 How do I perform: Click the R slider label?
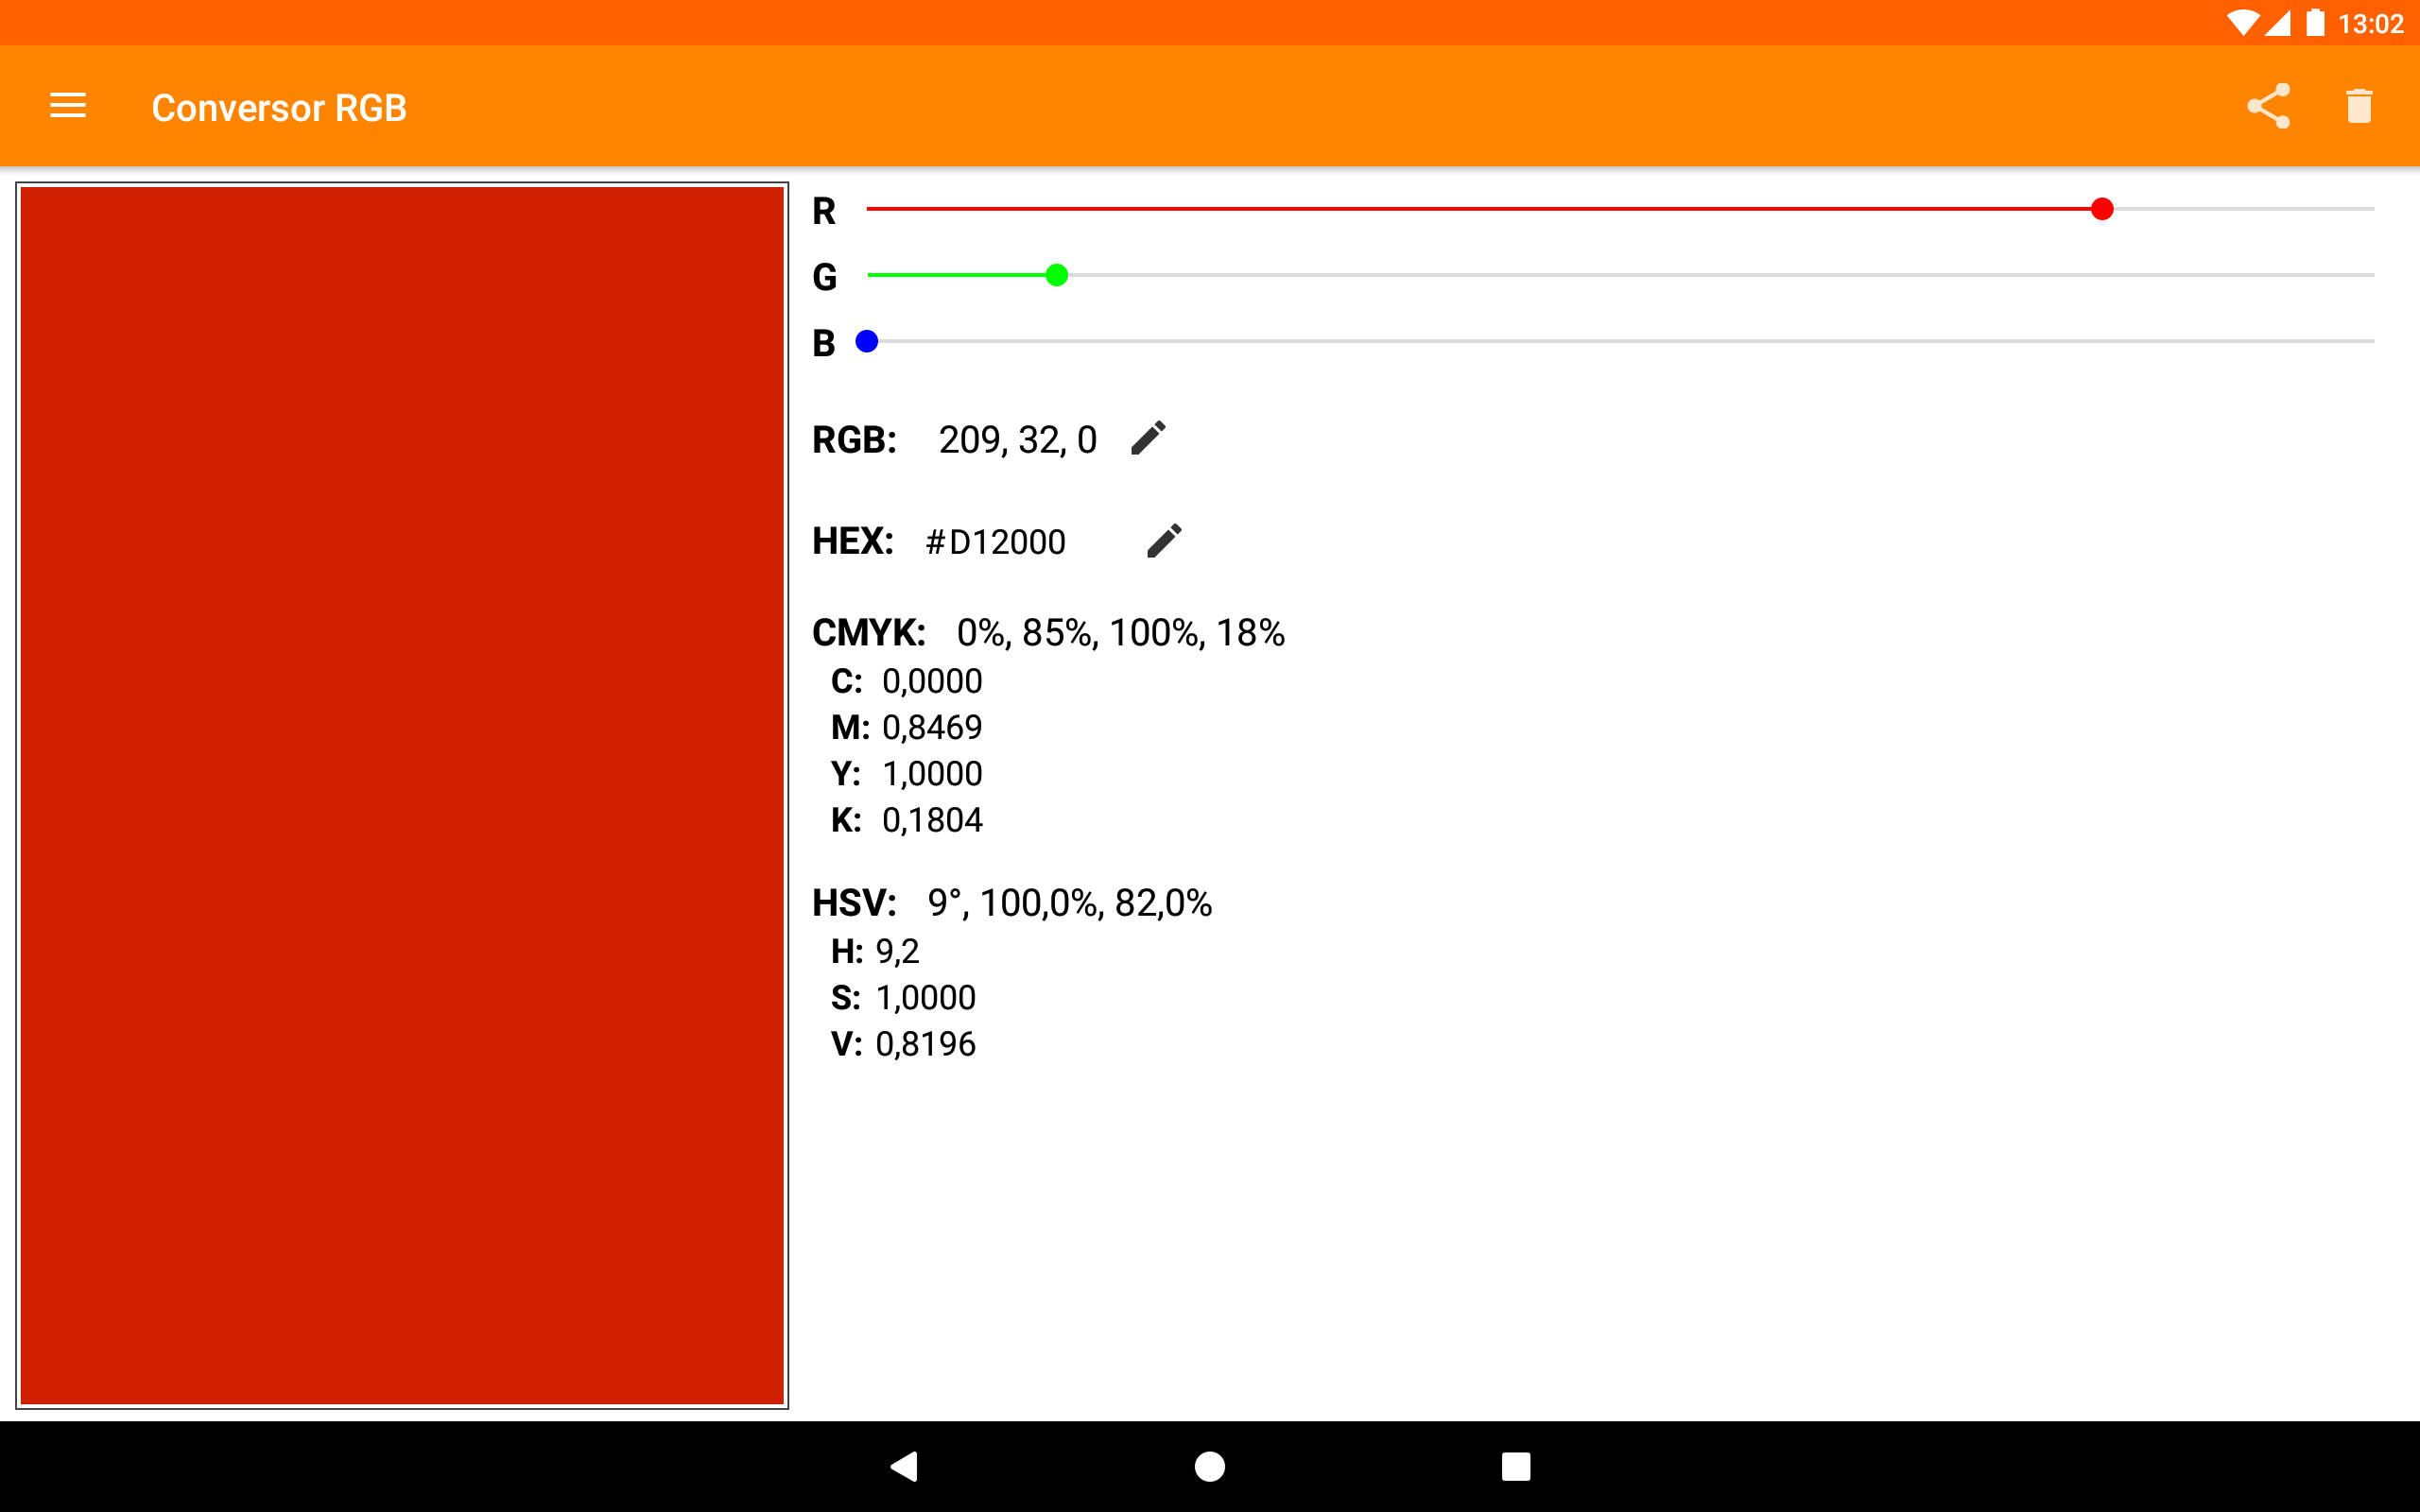pos(824,211)
